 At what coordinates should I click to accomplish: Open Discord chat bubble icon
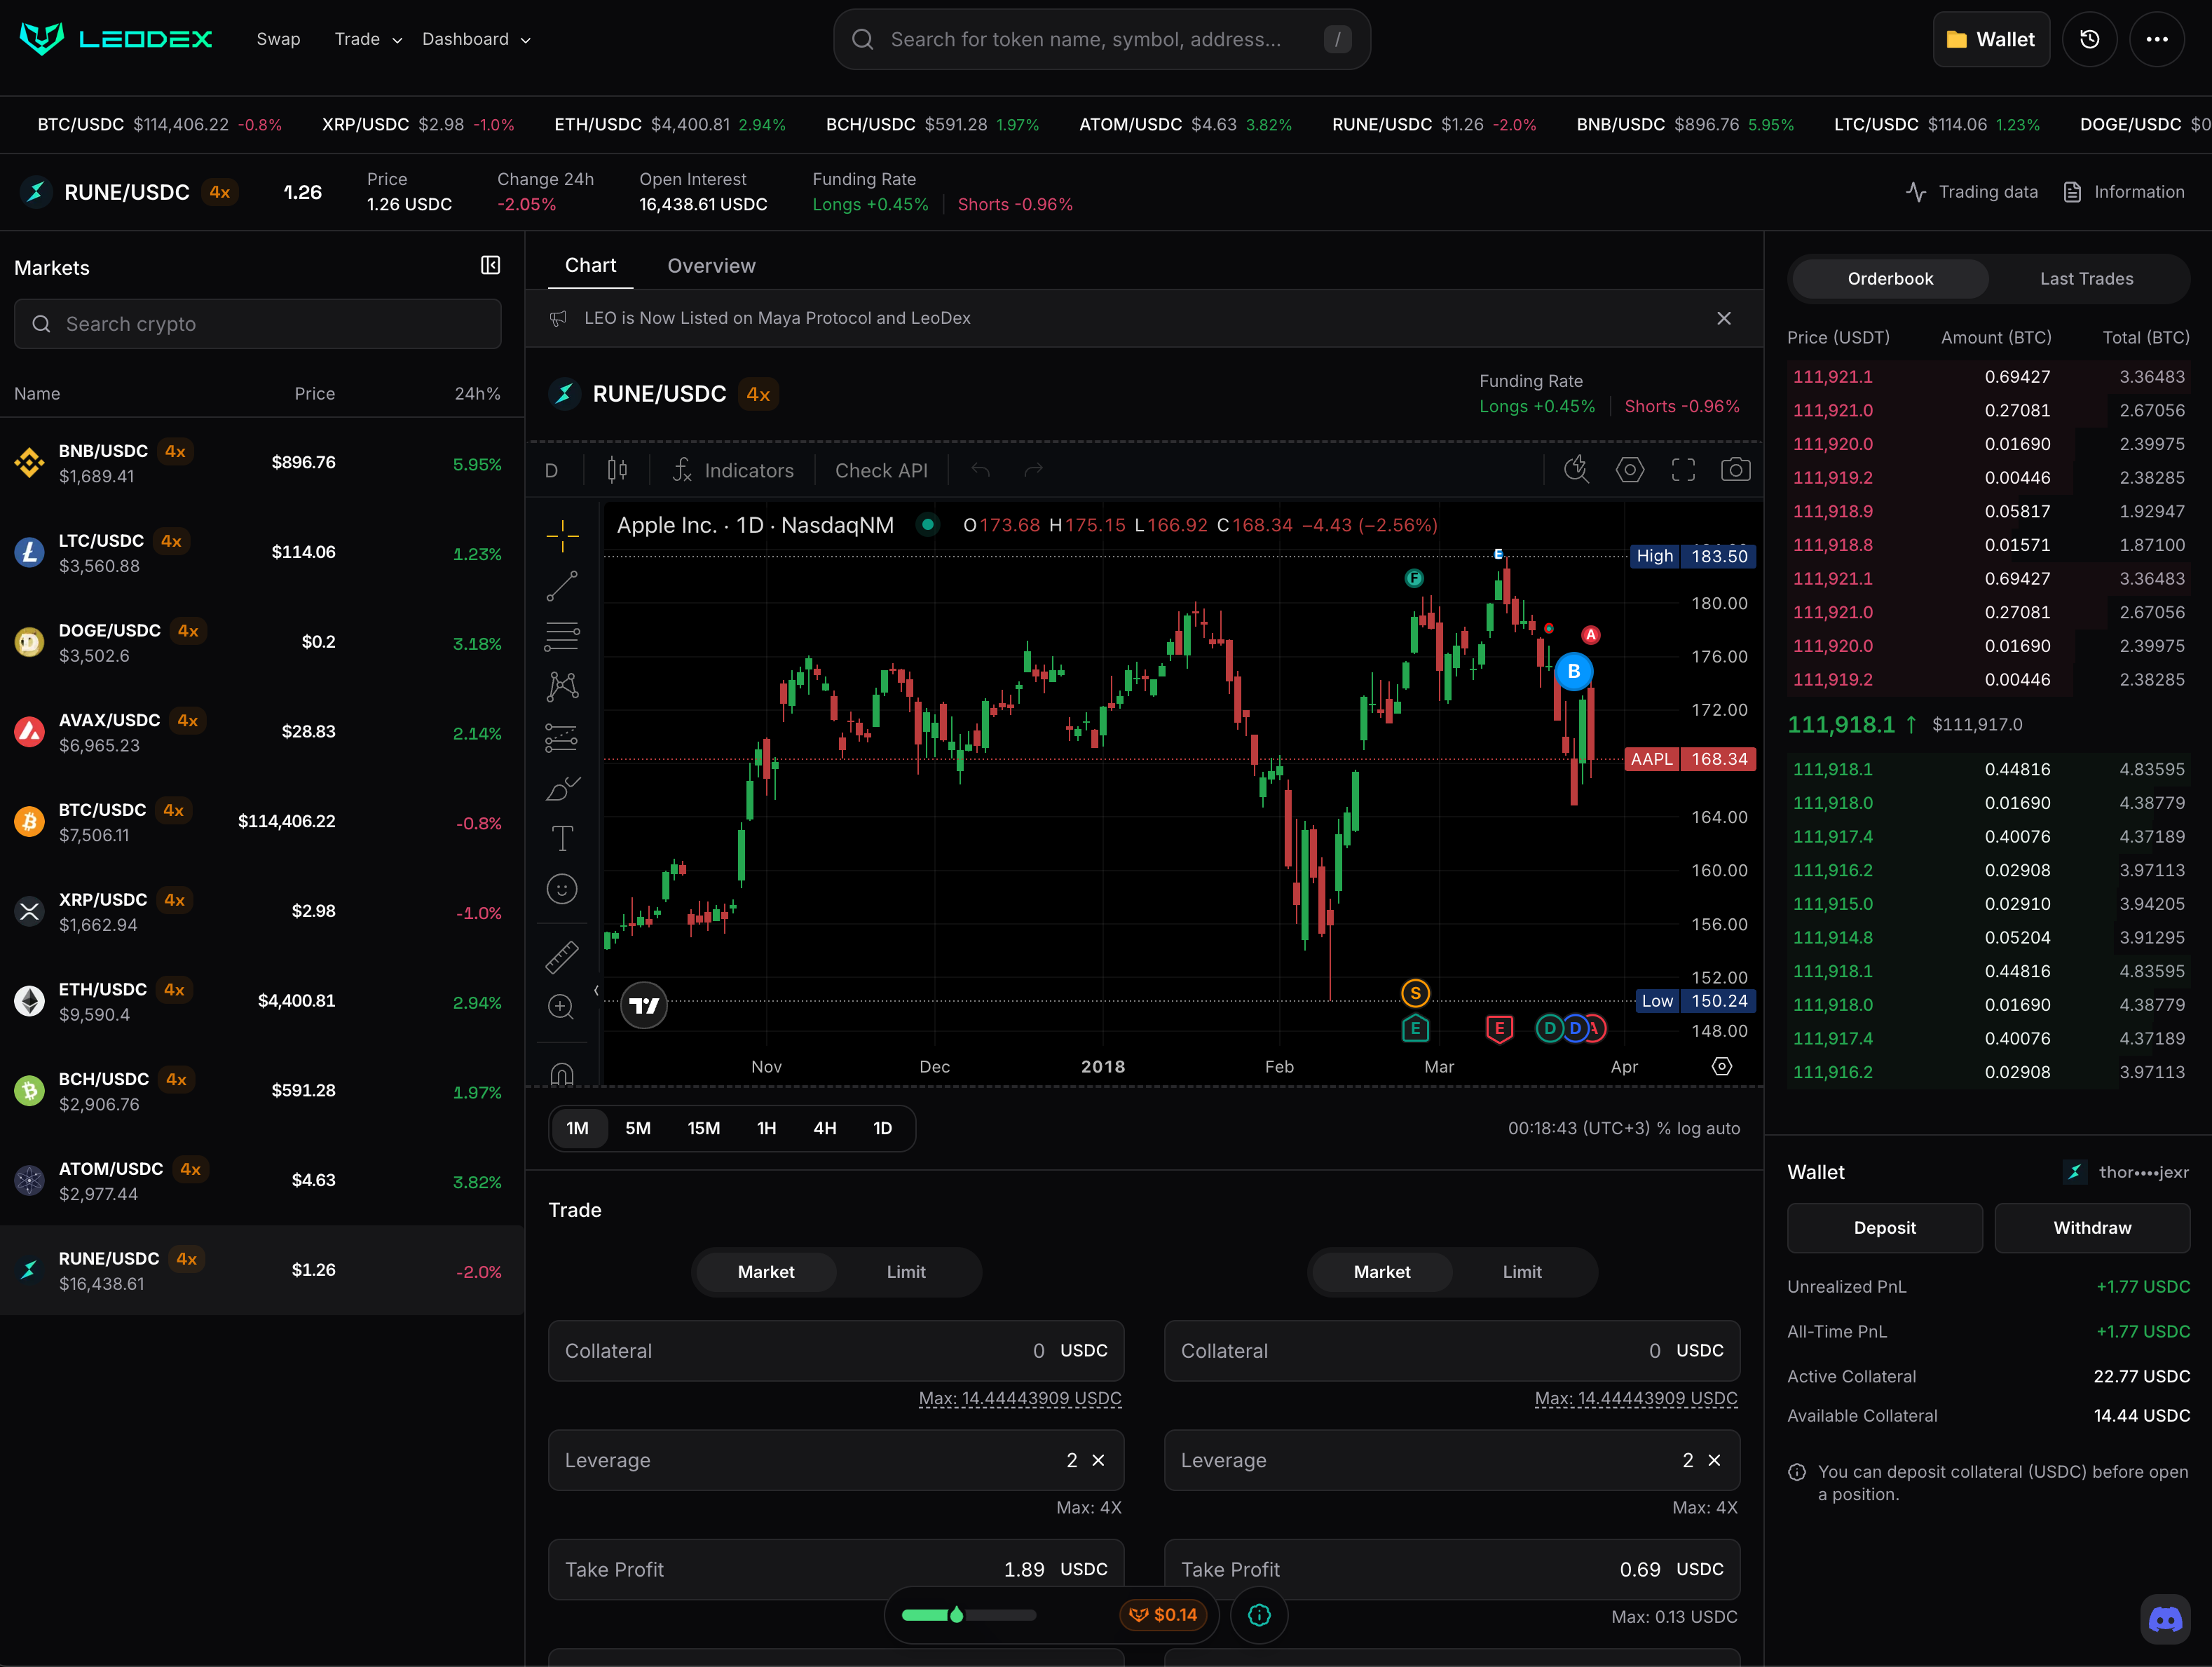[x=2165, y=1619]
